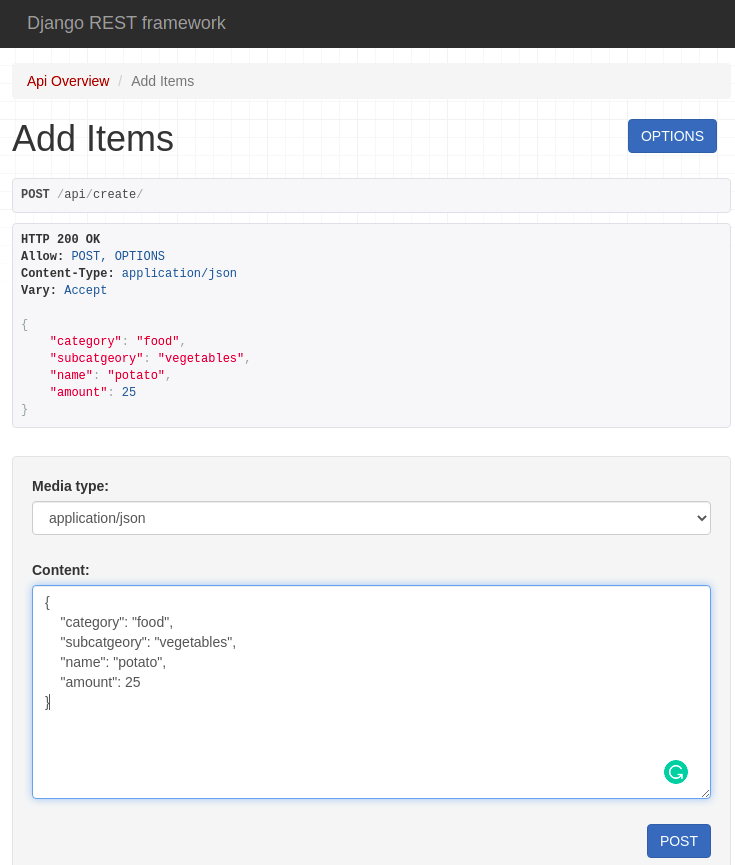735x865 pixels.
Task: Navigate to Api Overview breadcrumb
Action: [x=68, y=81]
